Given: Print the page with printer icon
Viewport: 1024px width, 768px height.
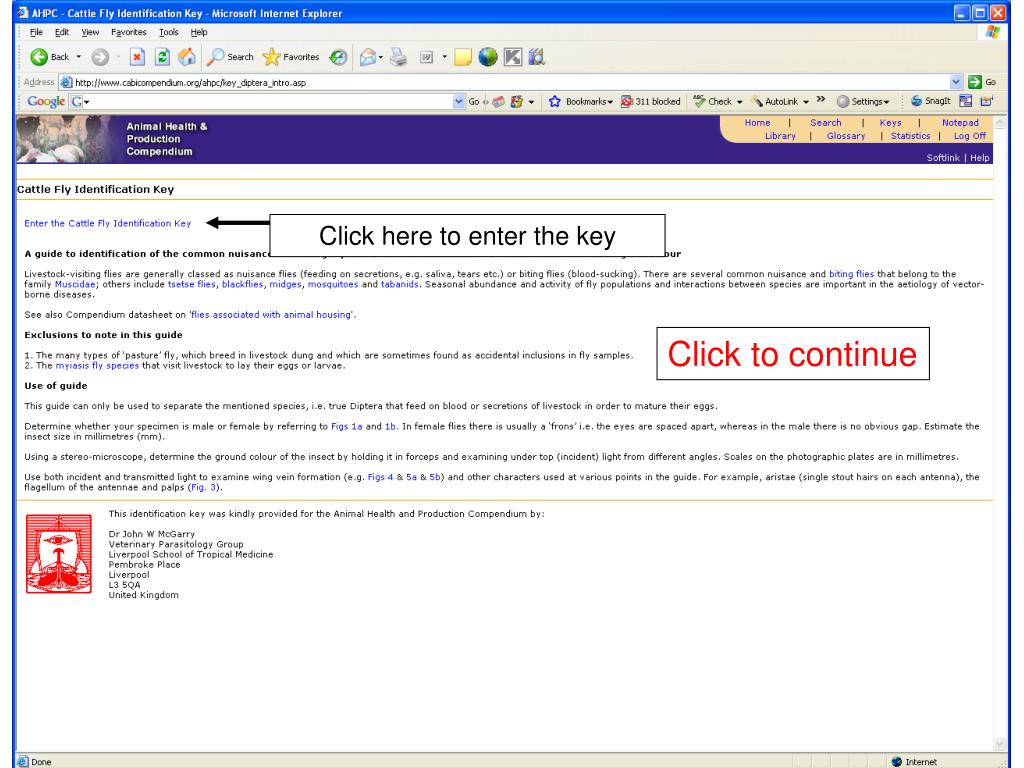Looking at the screenshot, I should pos(398,57).
